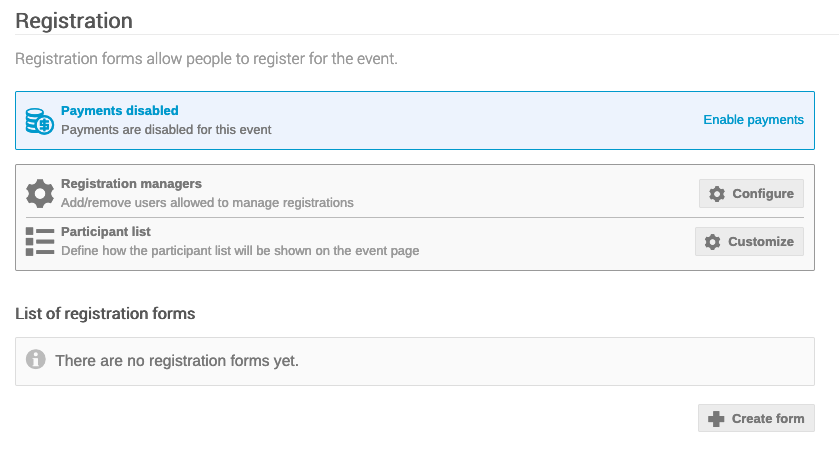Click the coins payment icon
Screen dimensions: 839x453
click(40, 121)
